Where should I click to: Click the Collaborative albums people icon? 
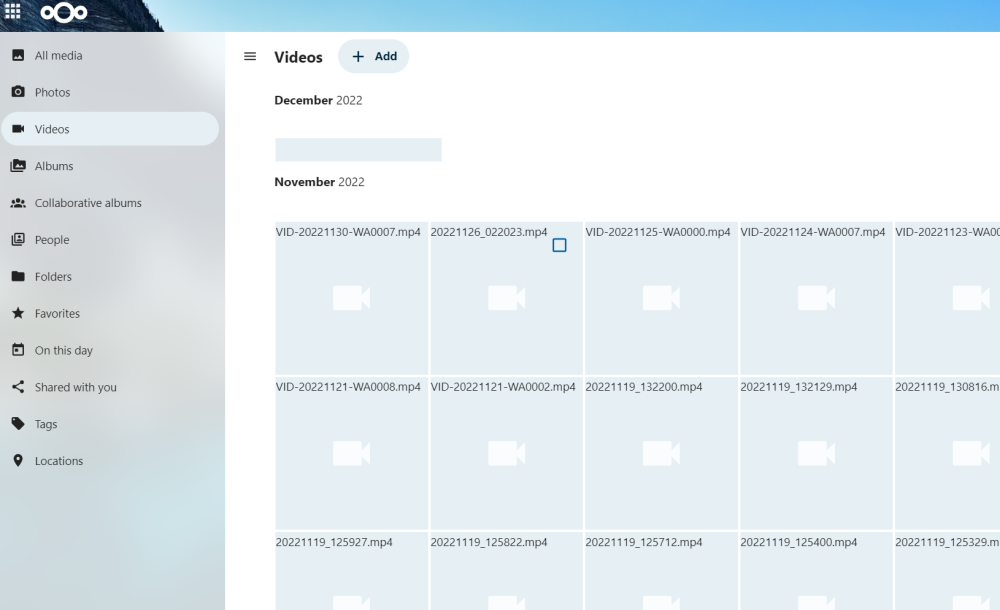point(18,203)
